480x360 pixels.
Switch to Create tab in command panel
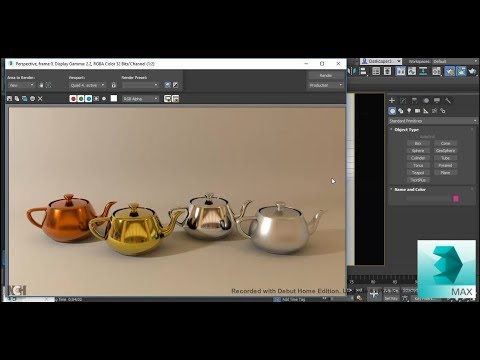(392, 100)
